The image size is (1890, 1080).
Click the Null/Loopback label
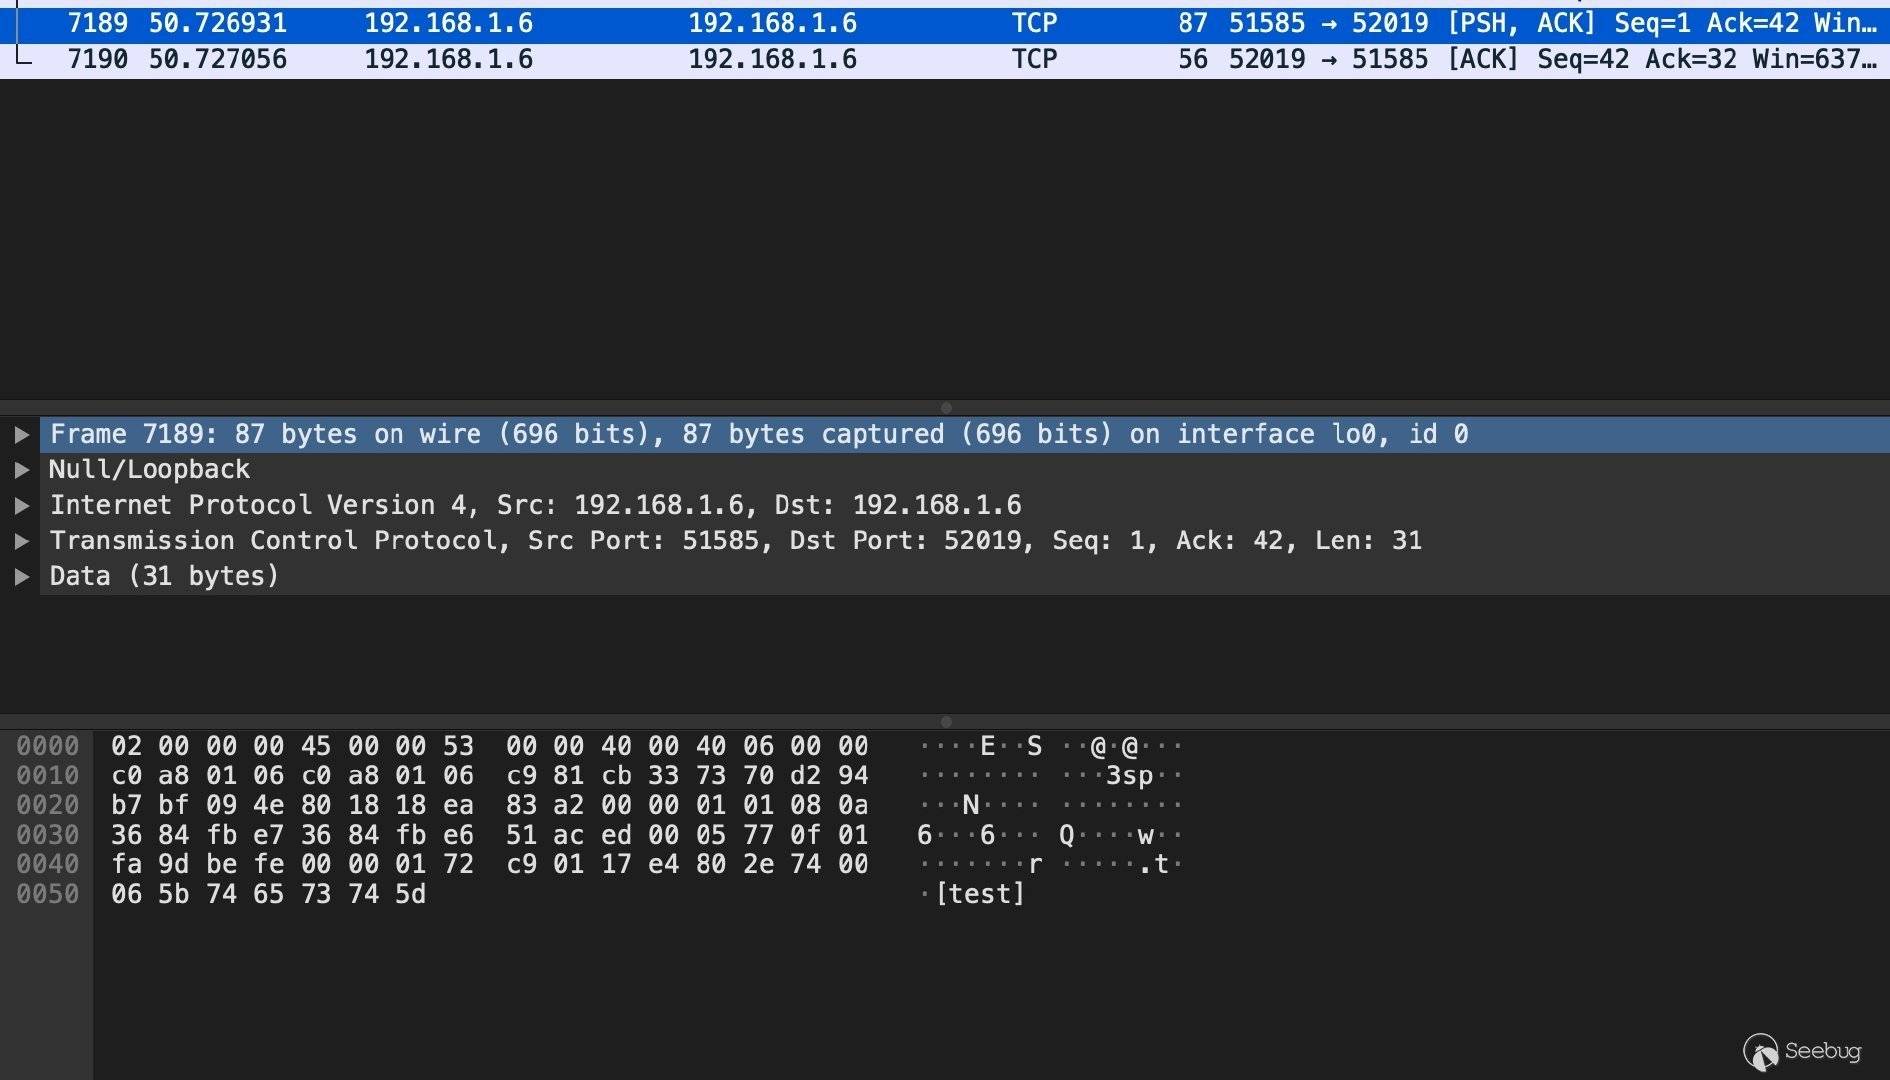(x=150, y=469)
